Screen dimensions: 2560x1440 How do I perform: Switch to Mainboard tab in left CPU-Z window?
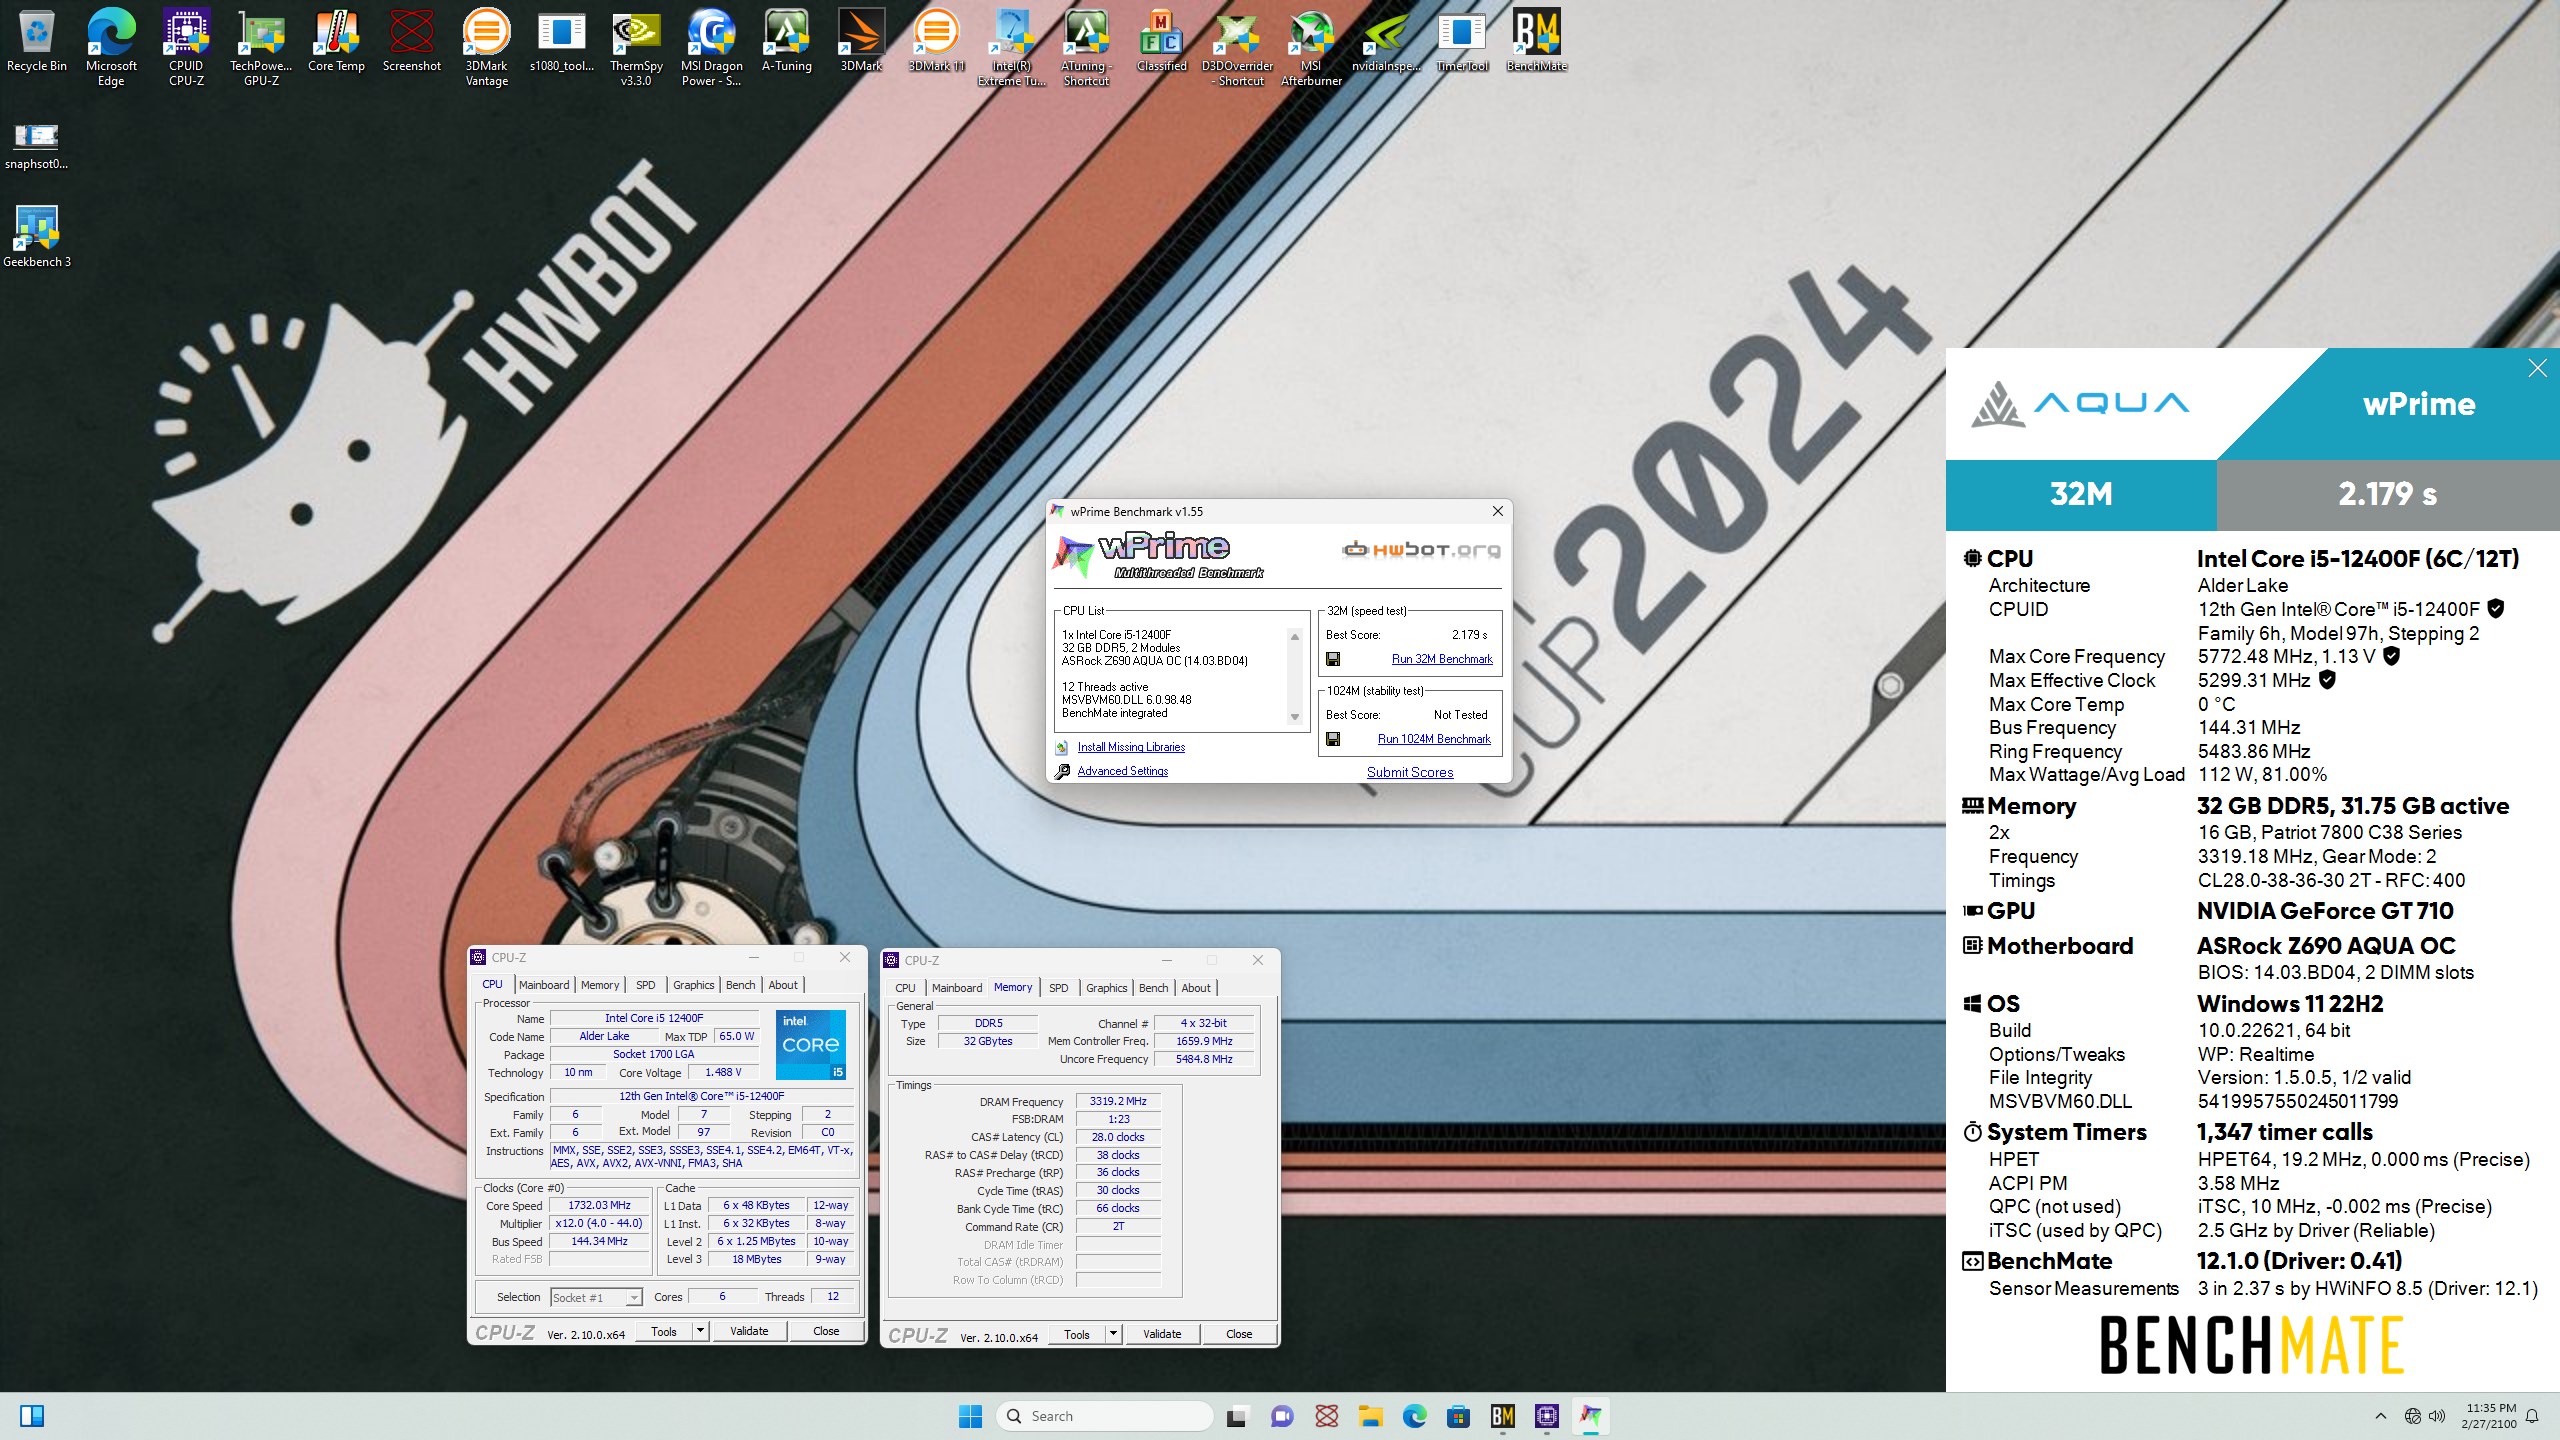[x=544, y=985]
